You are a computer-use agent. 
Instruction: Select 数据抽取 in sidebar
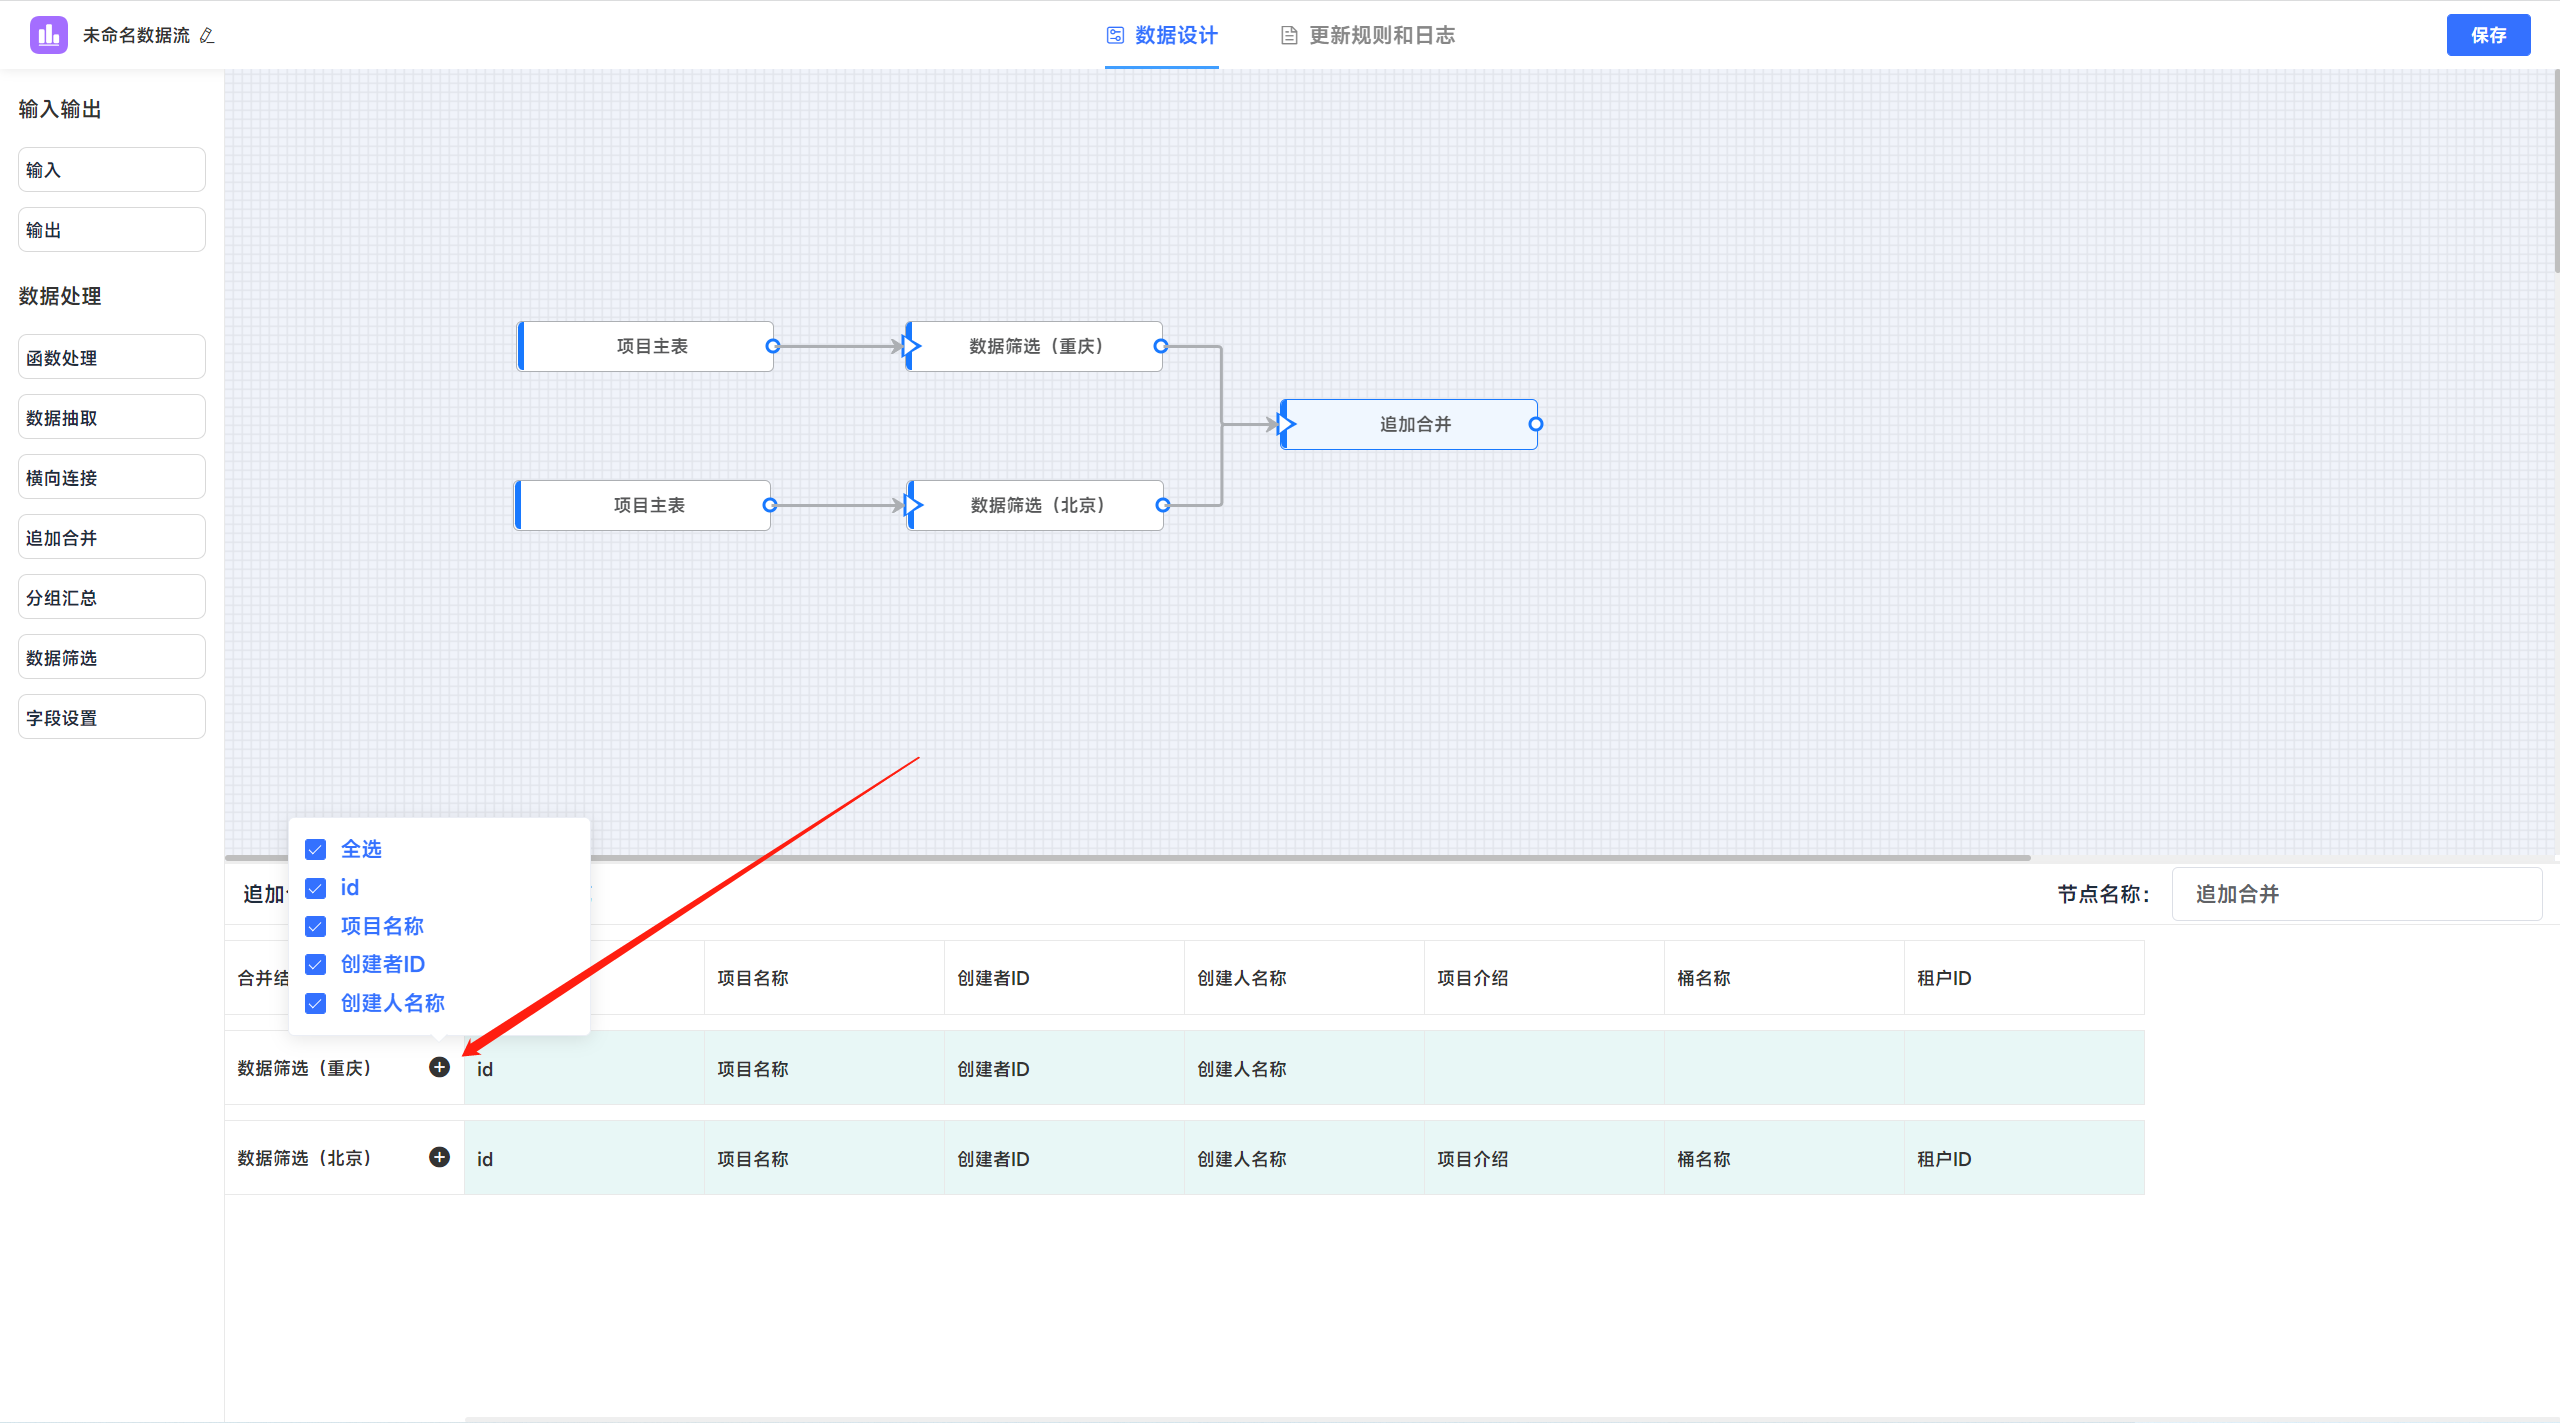coord(112,417)
